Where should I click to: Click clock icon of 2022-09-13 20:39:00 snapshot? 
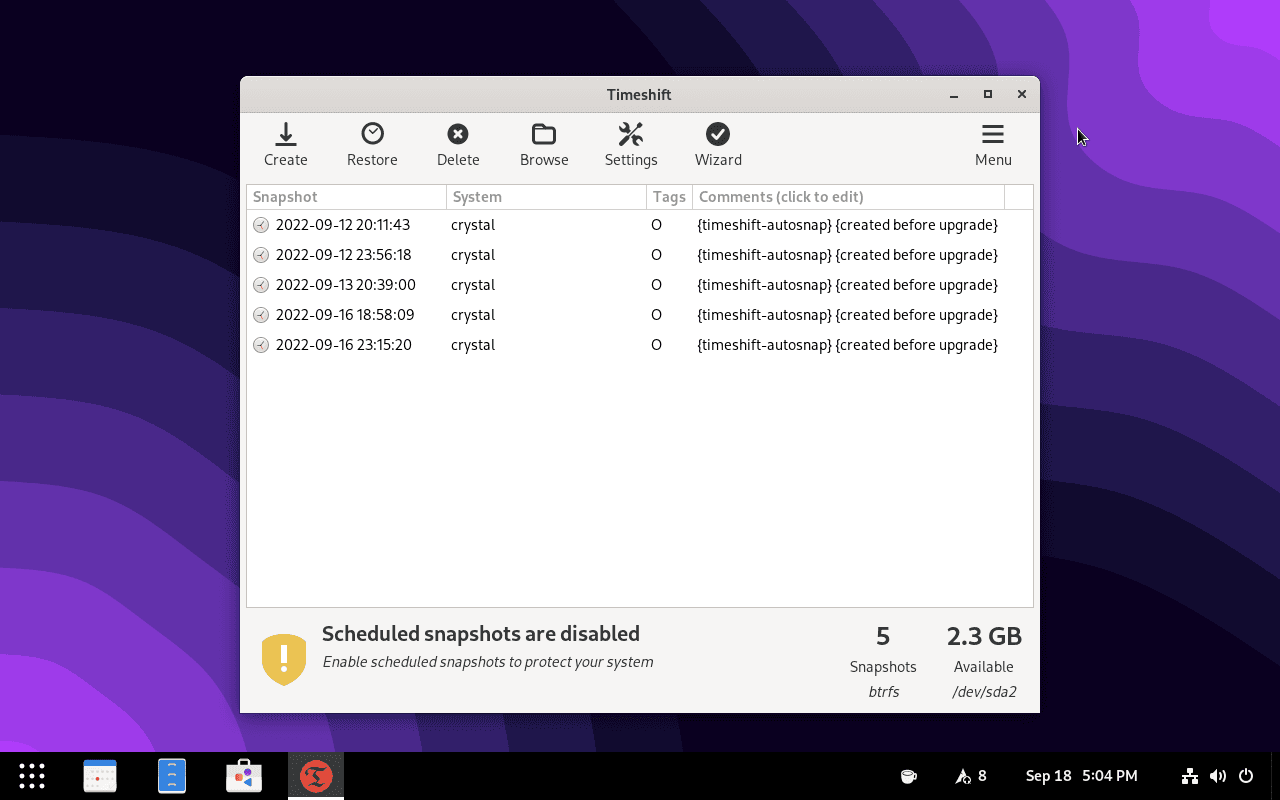(261, 285)
